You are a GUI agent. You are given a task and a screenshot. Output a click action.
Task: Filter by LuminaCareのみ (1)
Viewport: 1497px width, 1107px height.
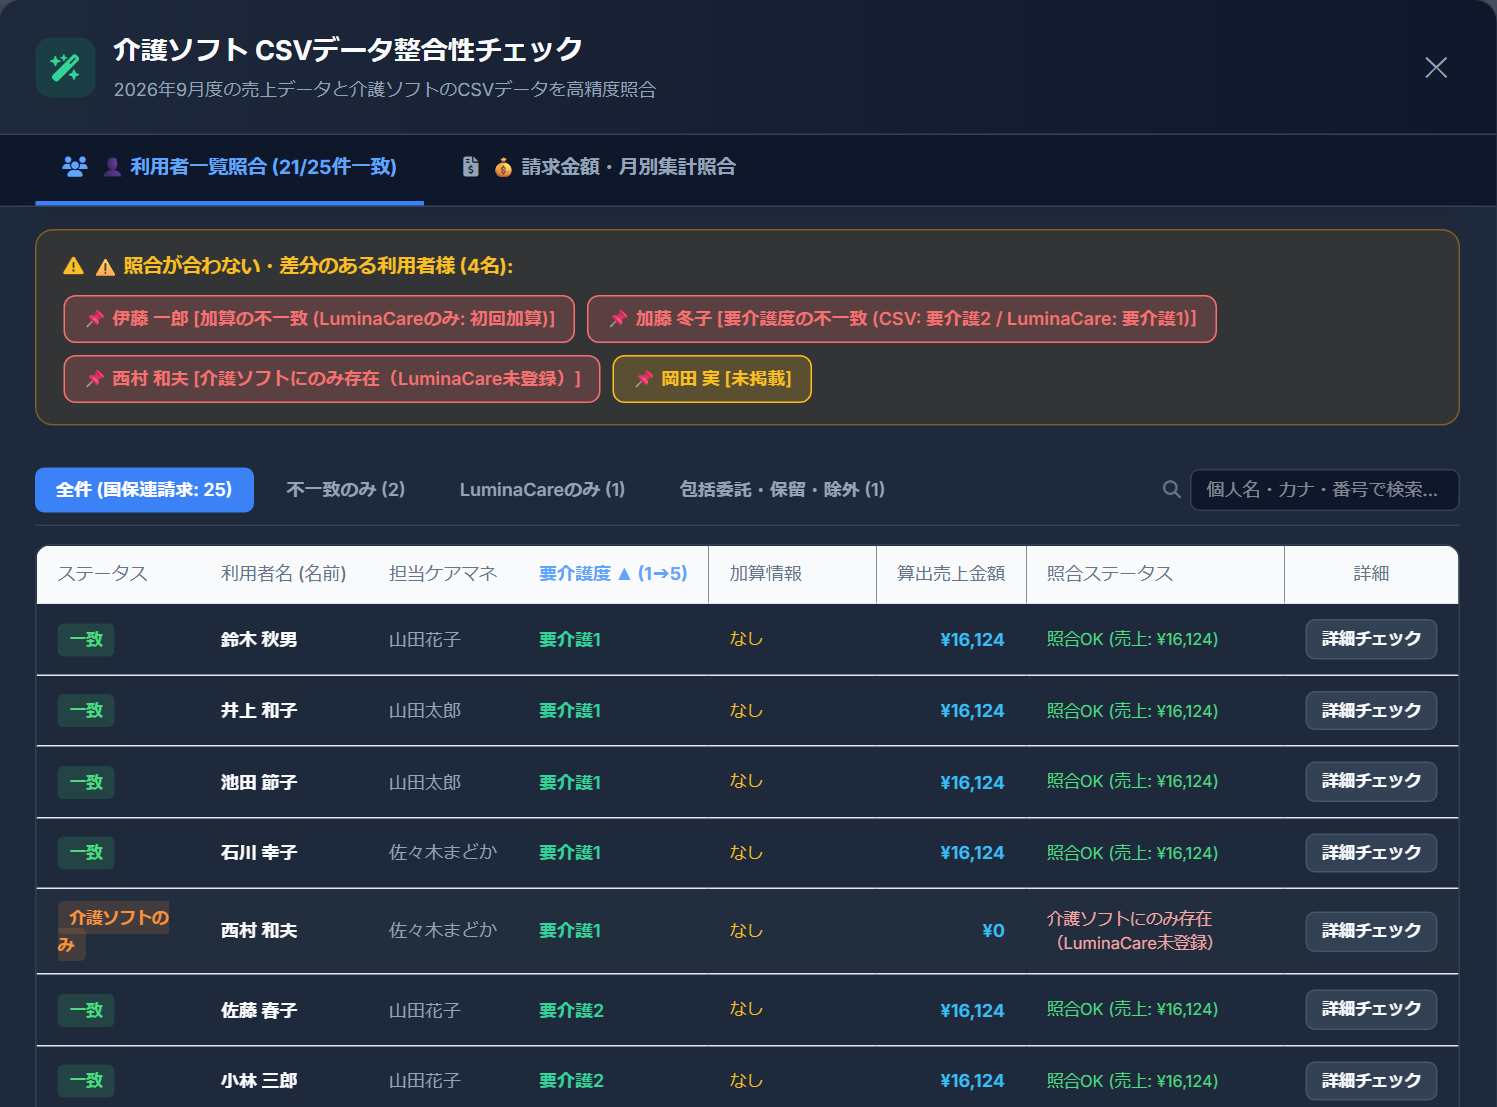542,490
